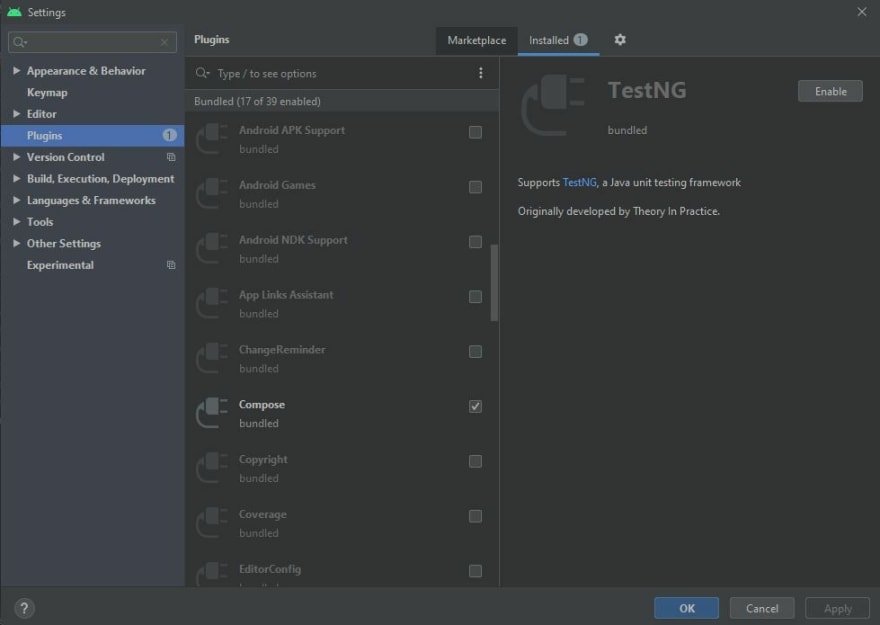The width and height of the screenshot is (880, 625).
Task: Click the large TestNG plugin icon
Action: [x=553, y=105]
